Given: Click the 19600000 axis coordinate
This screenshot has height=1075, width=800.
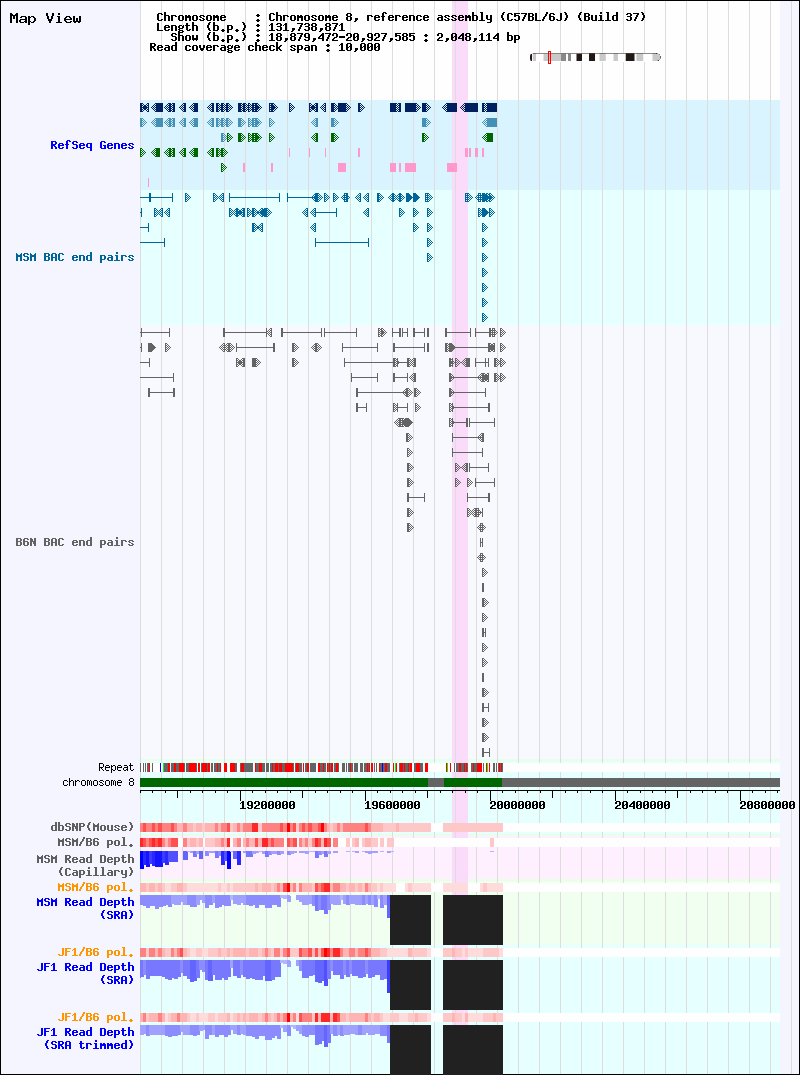Looking at the screenshot, I should pos(393,804).
